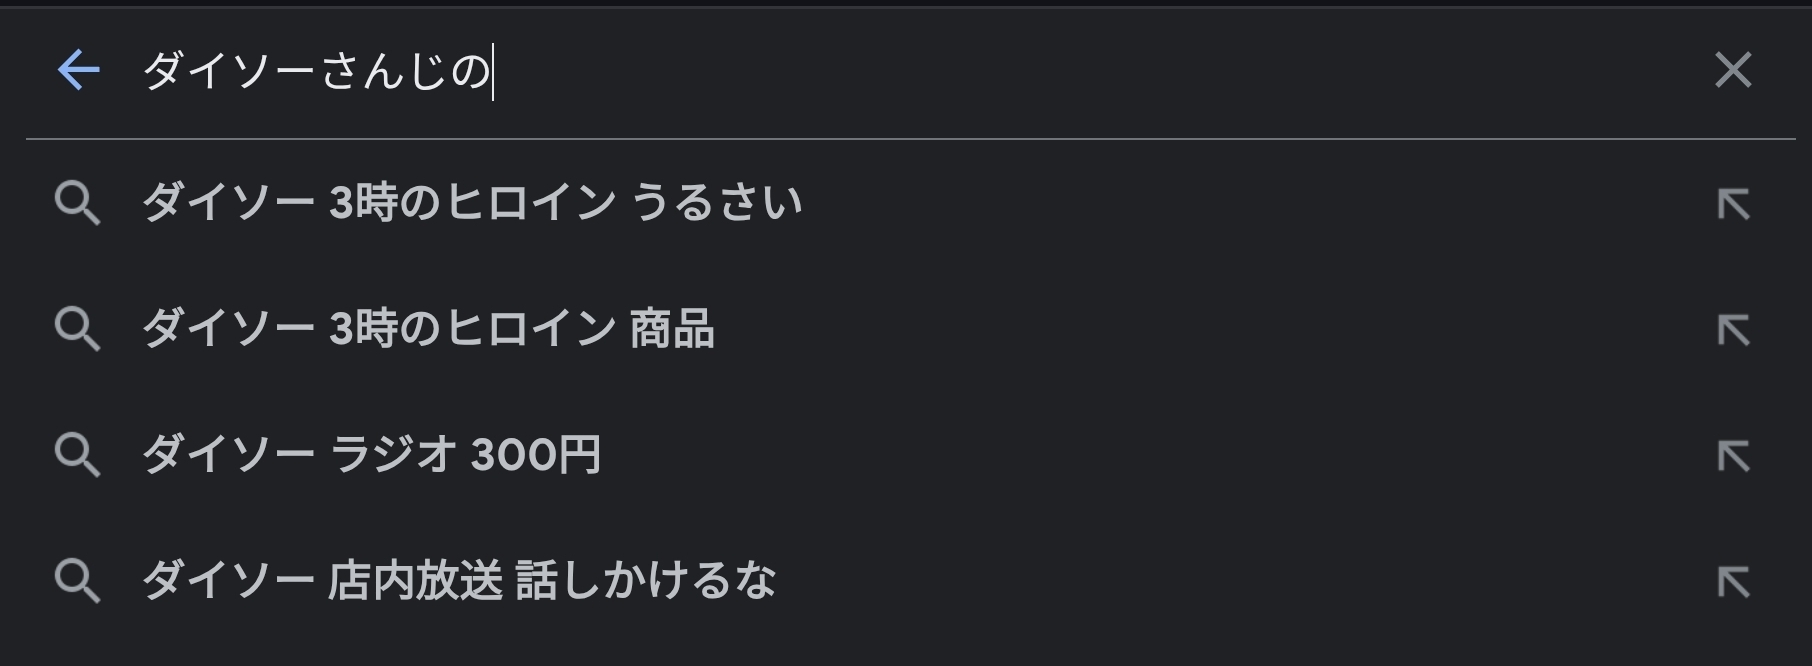Click magnifier icon beside ダイソー ラジオ 300円
Viewport: 1812px width, 666px height.
pyautogui.click(x=77, y=455)
